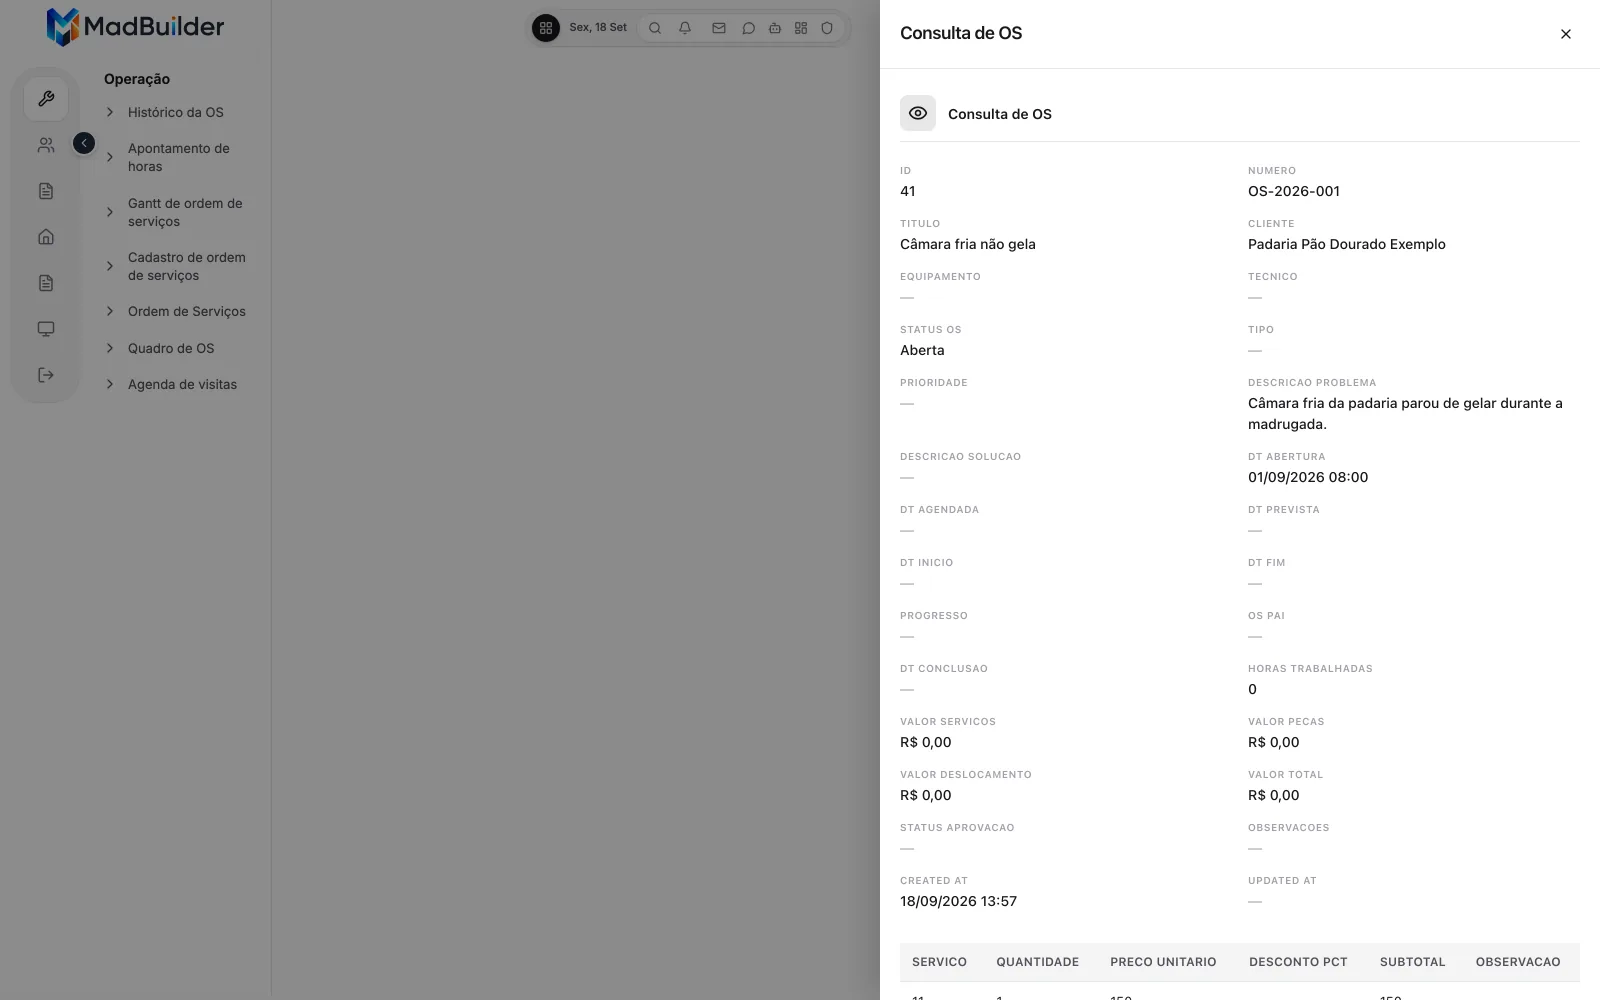Click client name Padaria Pão Dourado Exemplo
The width and height of the screenshot is (1600, 1000).
[1347, 244]
